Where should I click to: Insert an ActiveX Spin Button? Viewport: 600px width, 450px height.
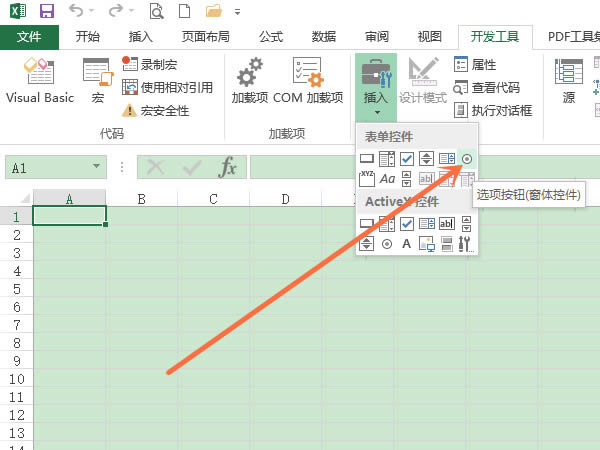point(367,244)
